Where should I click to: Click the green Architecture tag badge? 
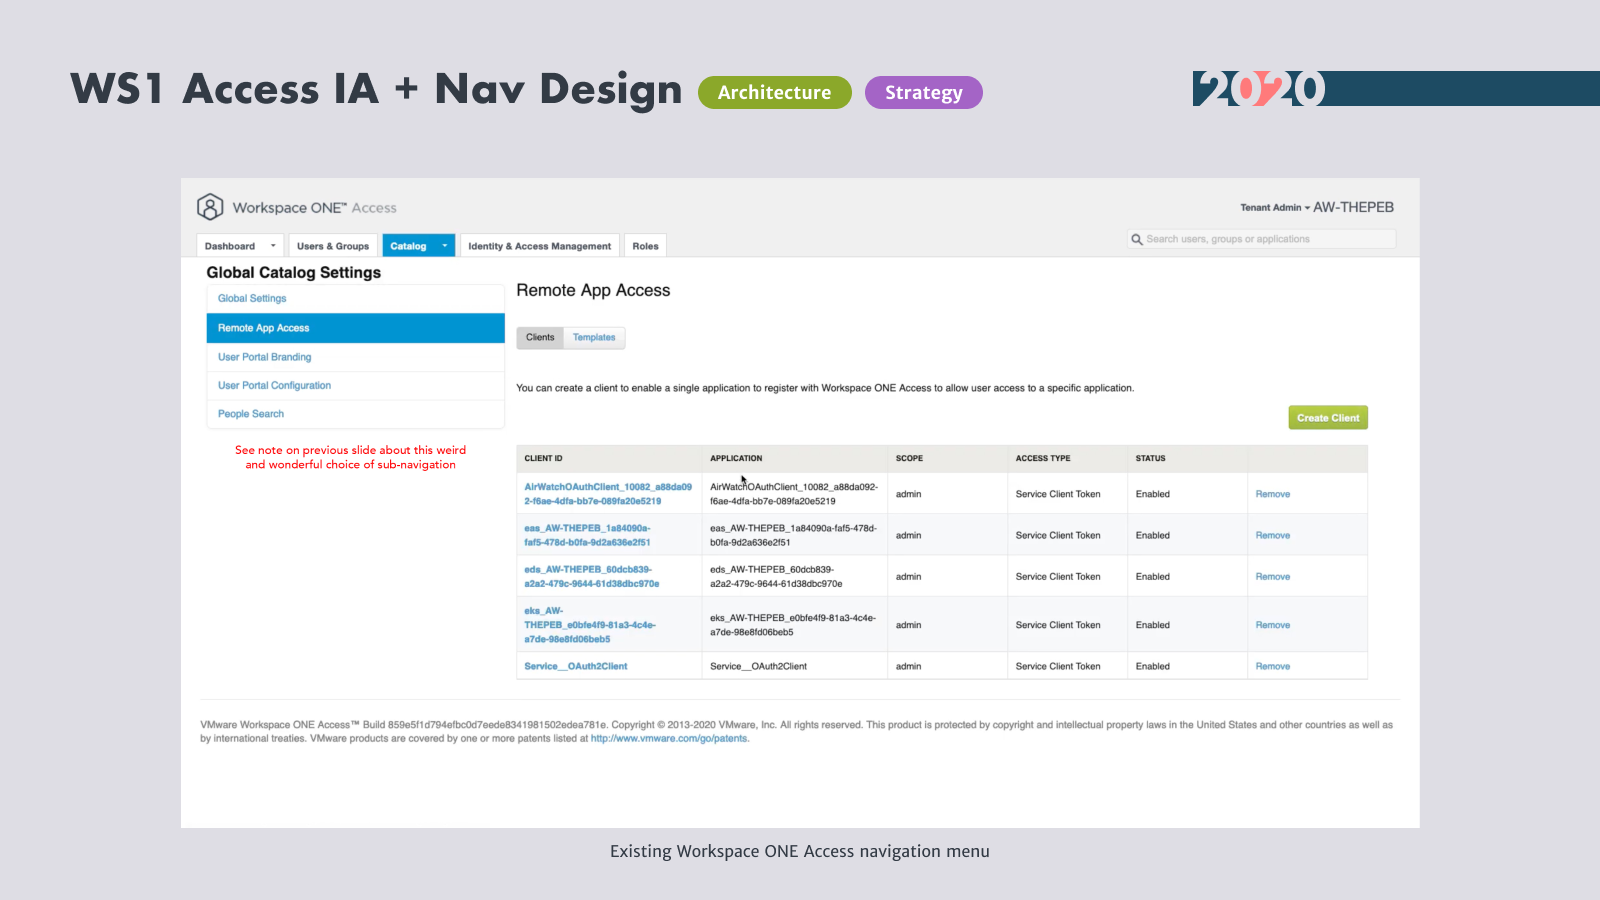click(x=774, y=93)
